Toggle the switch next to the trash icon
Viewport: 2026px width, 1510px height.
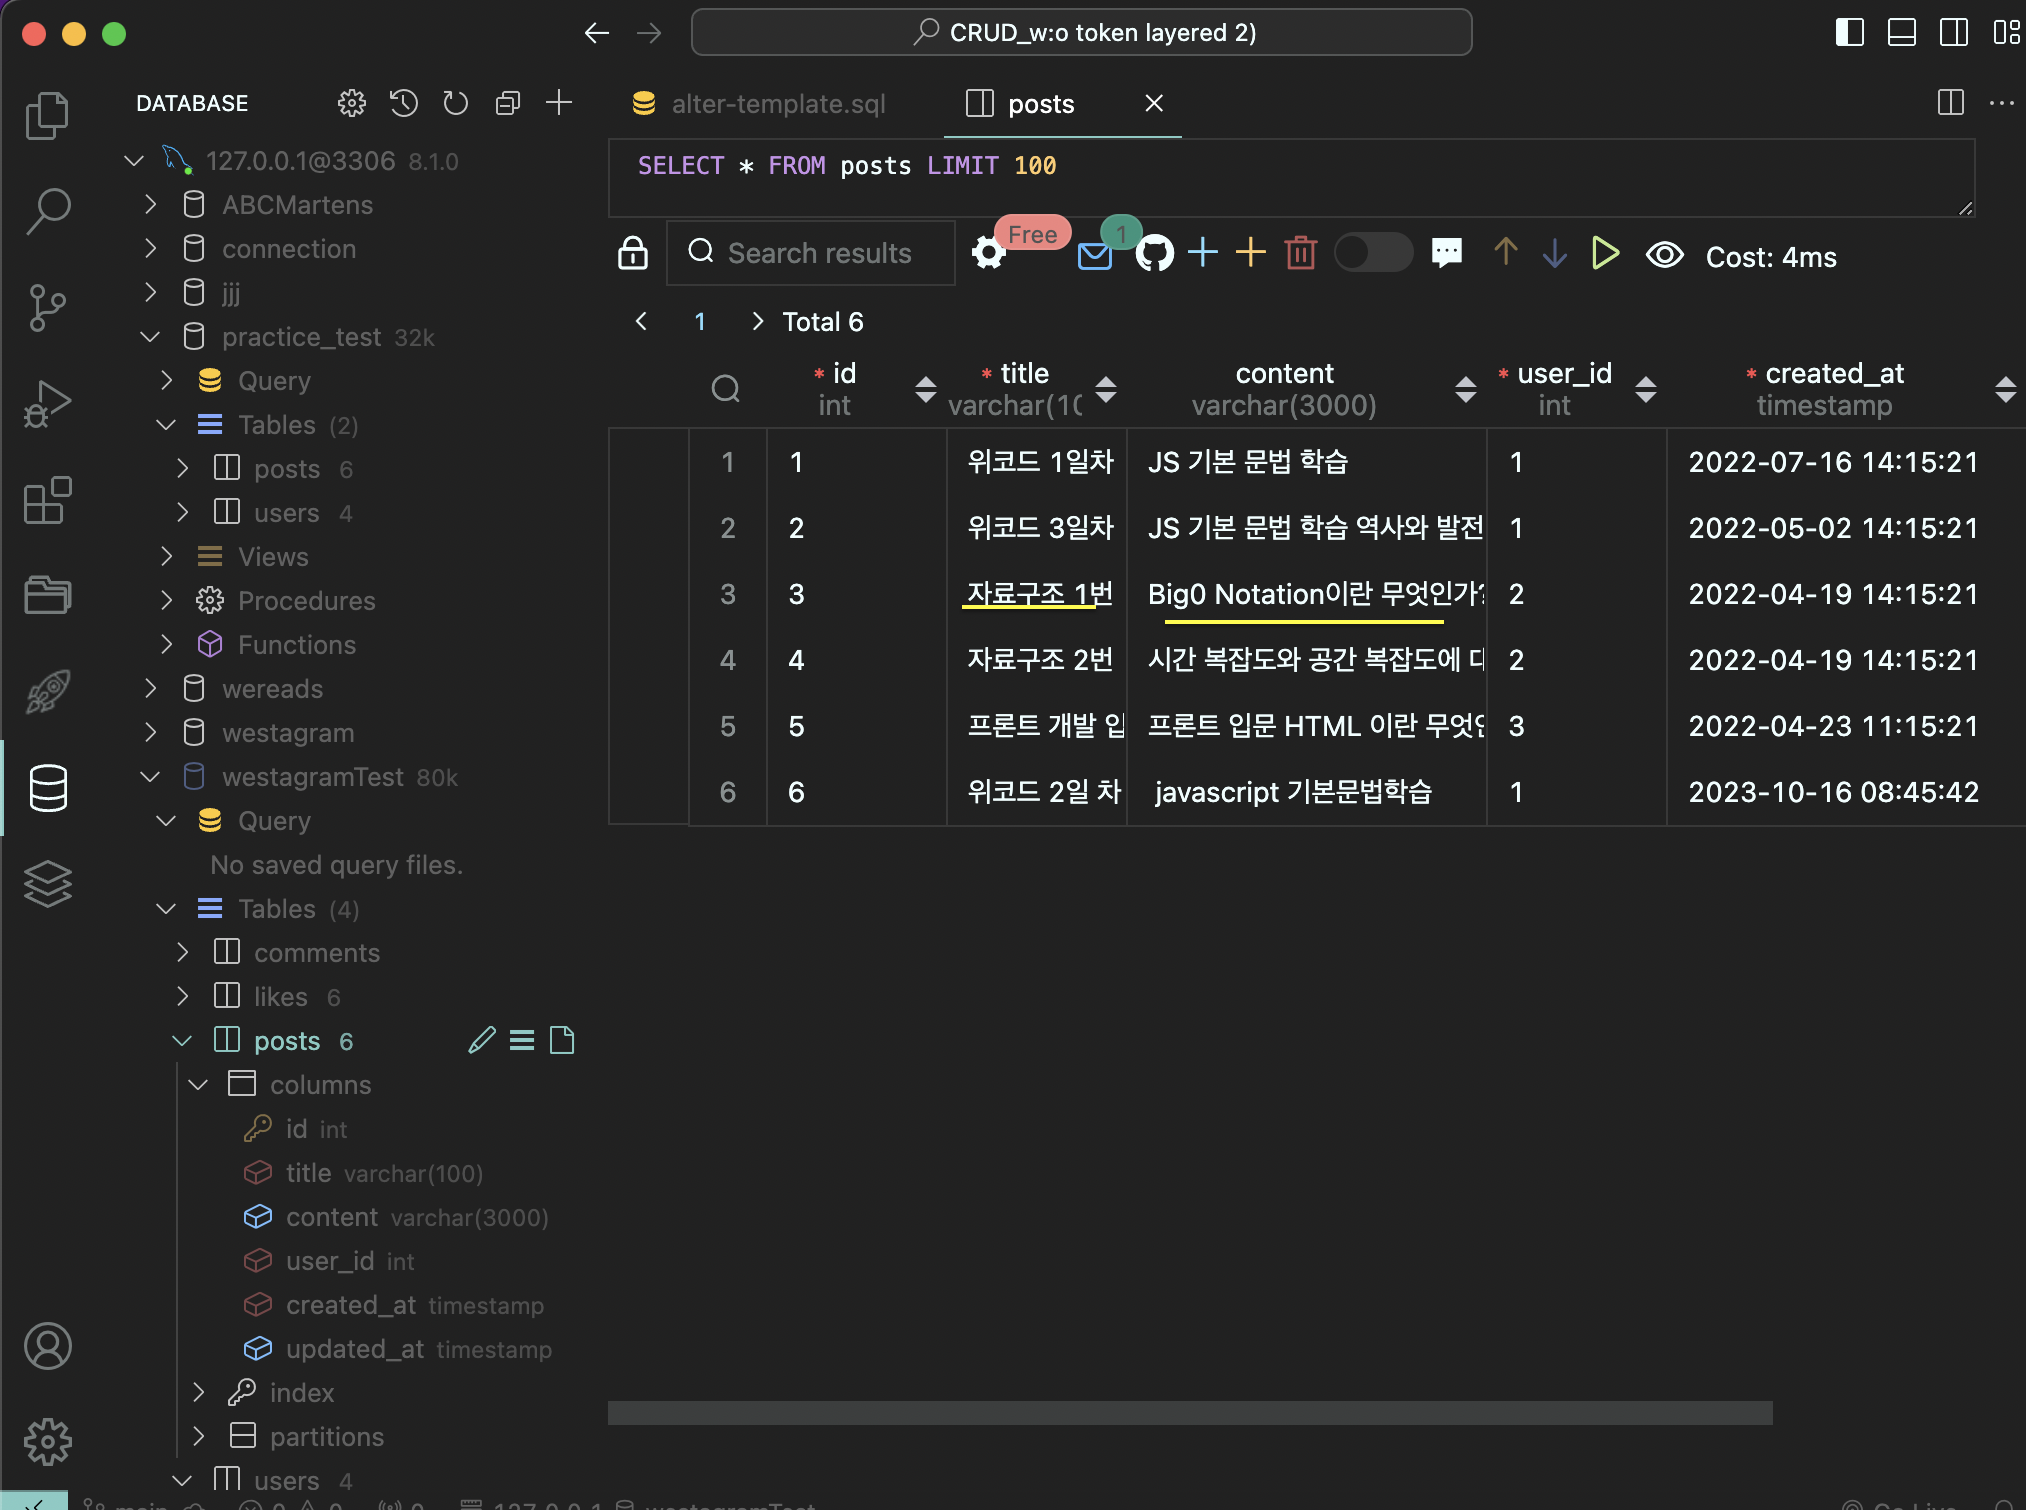click(x=1373, y=253)
